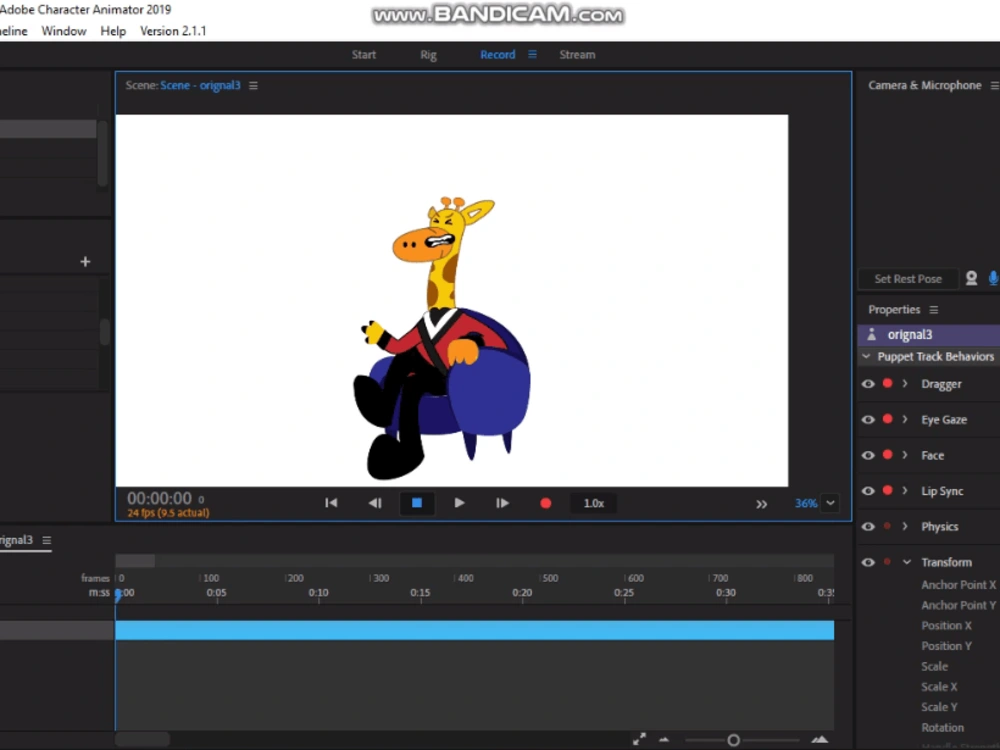Click the 00:00:00 timecode display
The width and height of the screenshot is (1000, 750).
coord(159,498)
